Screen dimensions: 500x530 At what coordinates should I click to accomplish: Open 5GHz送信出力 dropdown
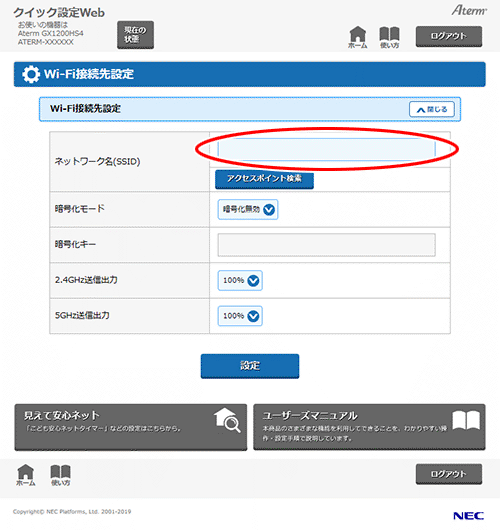tap(240, 316)
